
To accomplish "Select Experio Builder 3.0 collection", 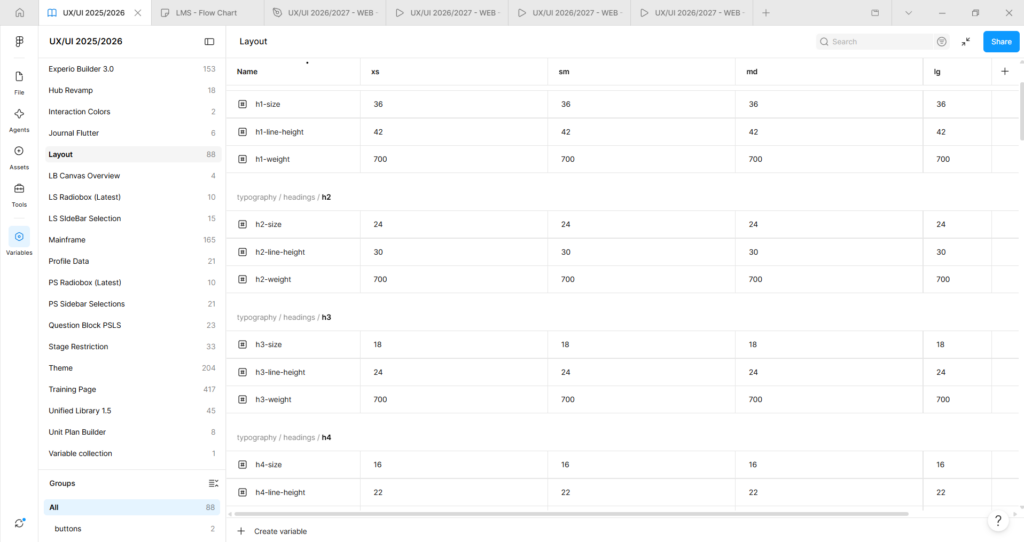I will [x=132, y=69].
